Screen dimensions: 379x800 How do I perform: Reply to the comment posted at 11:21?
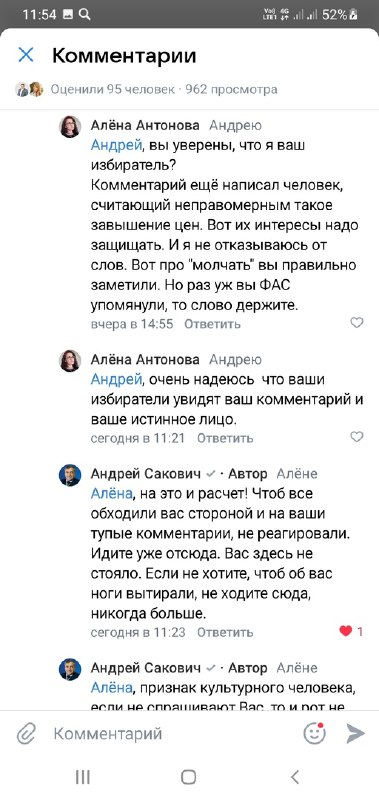[x=225, y=438]
